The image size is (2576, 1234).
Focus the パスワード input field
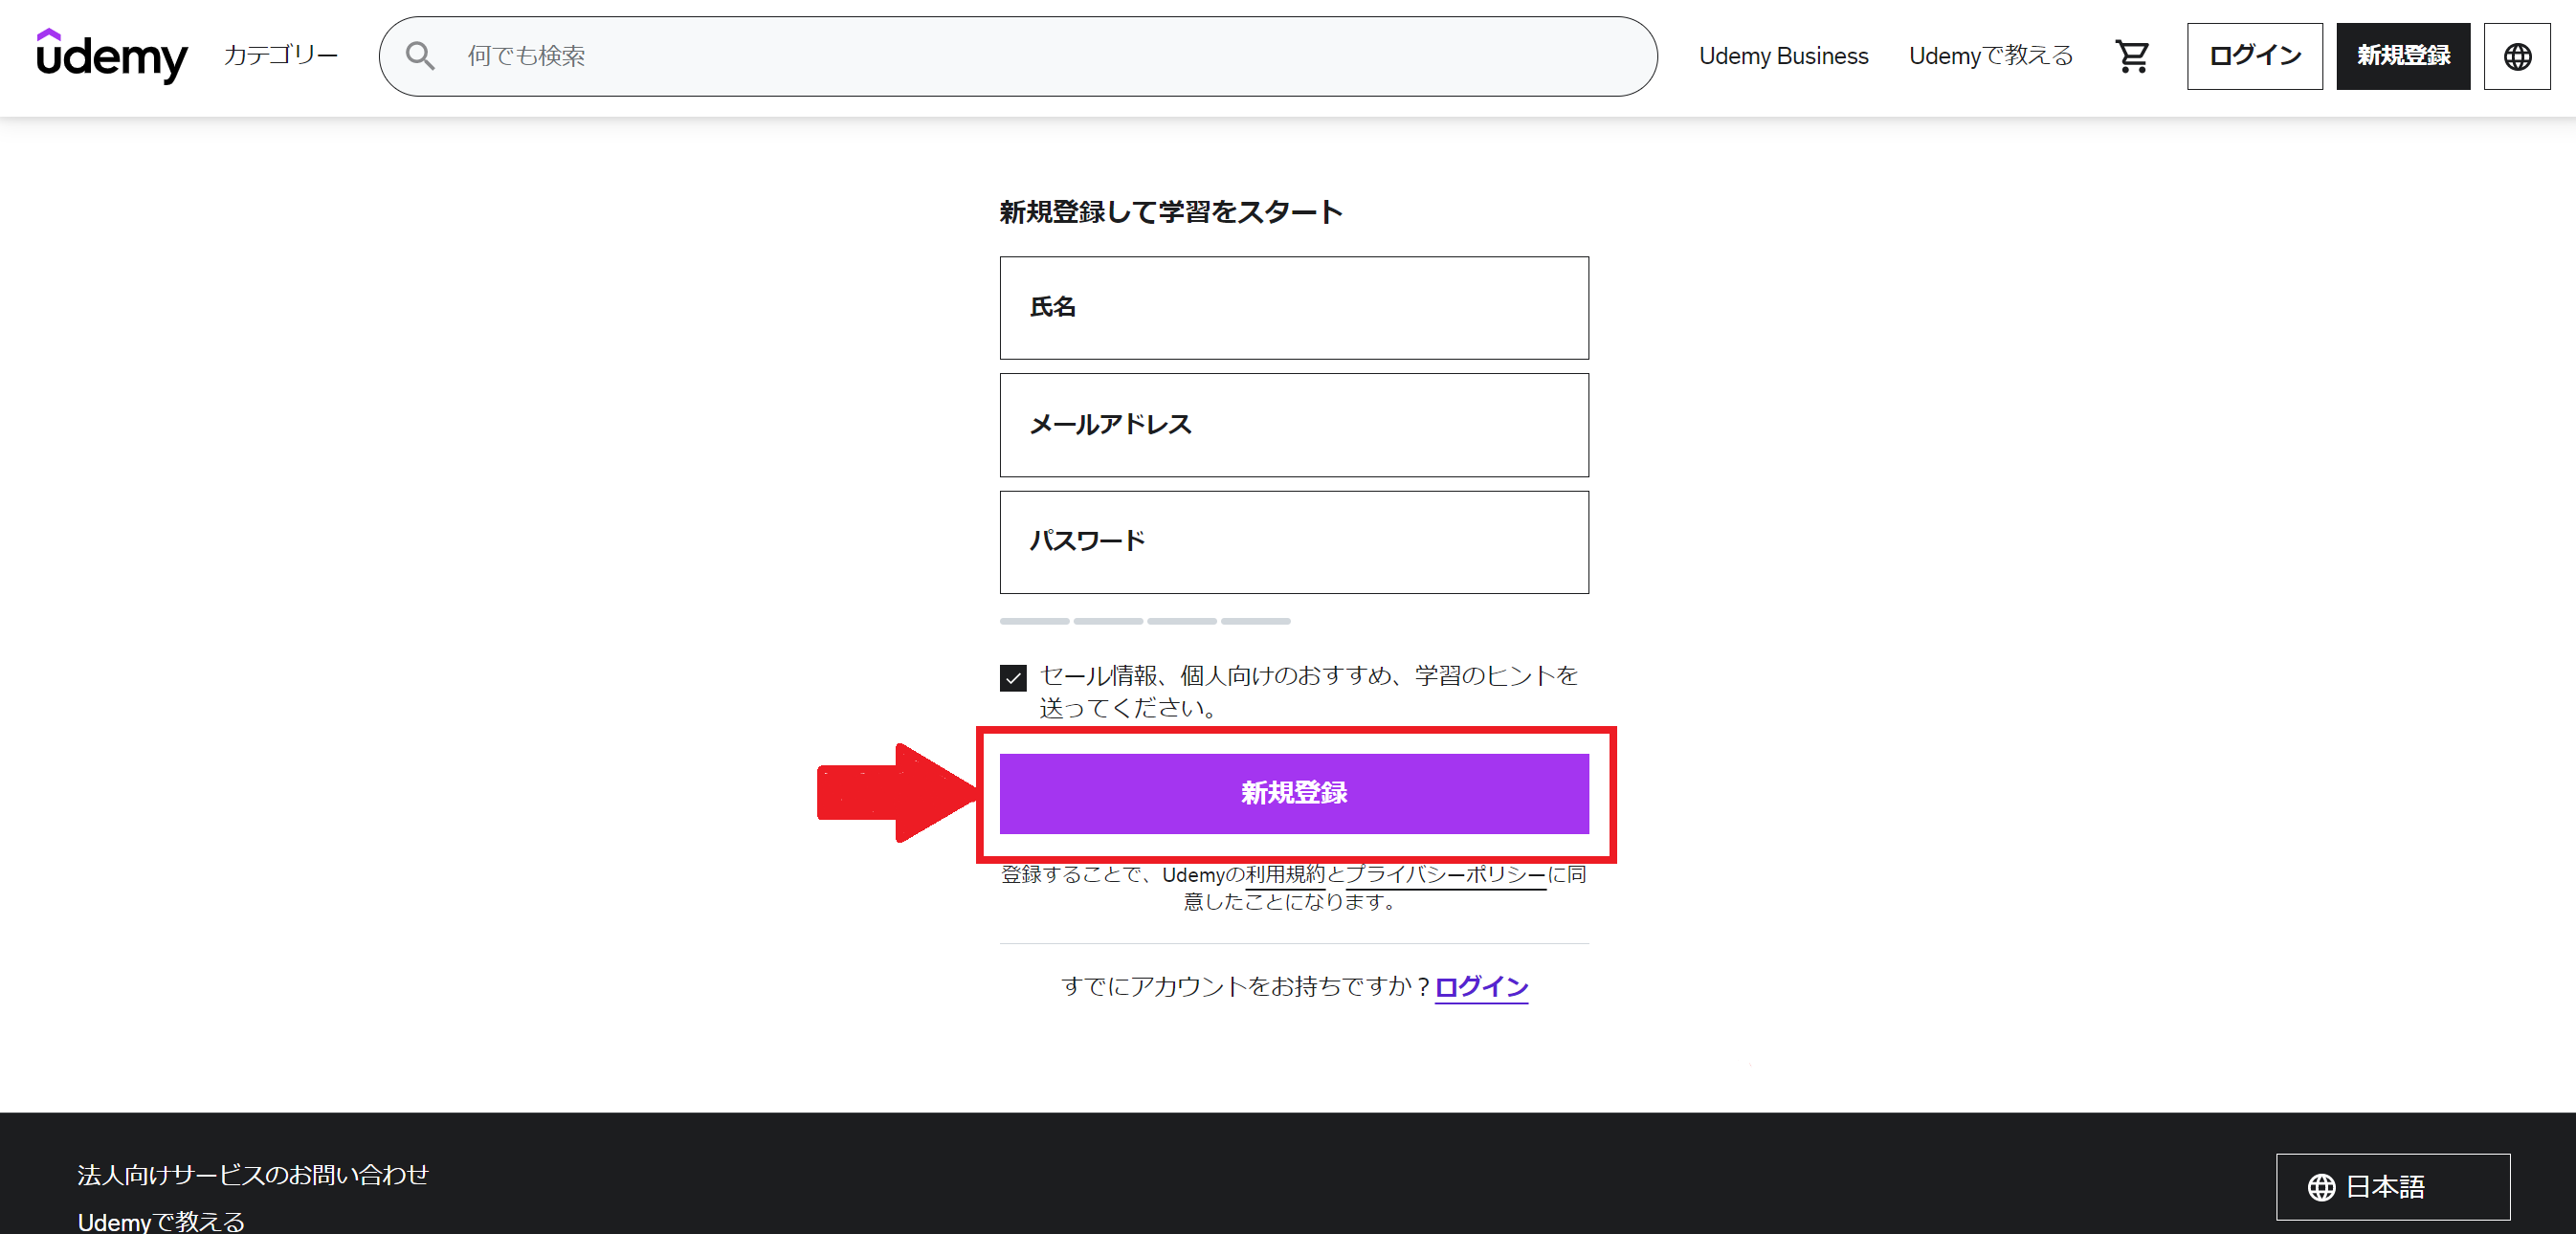pyautogui.click(x=1294, y=542)
